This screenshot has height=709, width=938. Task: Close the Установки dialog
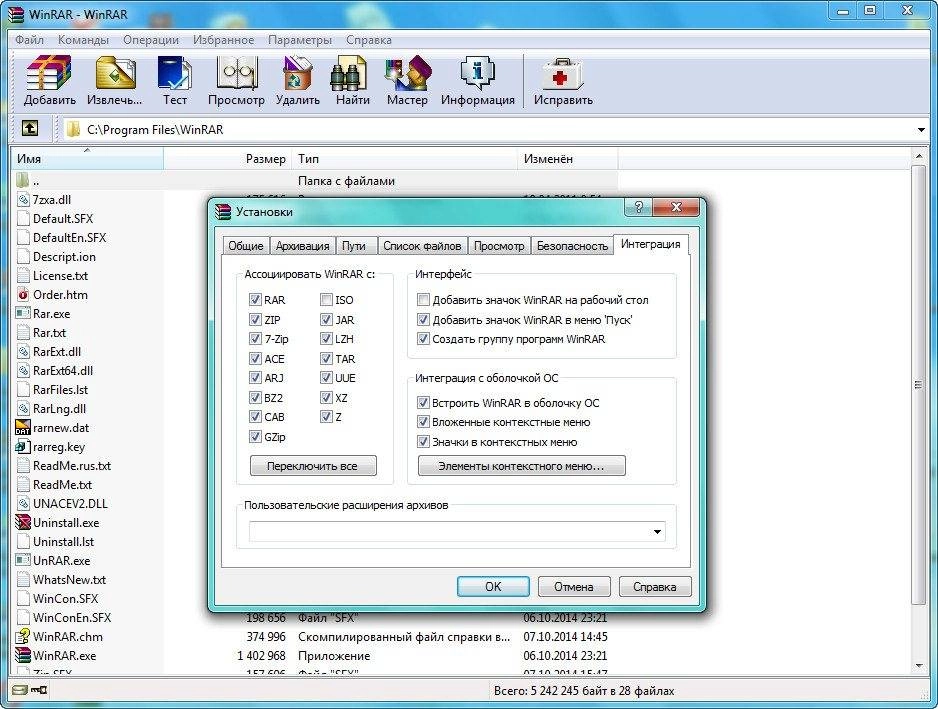point(676,207)
